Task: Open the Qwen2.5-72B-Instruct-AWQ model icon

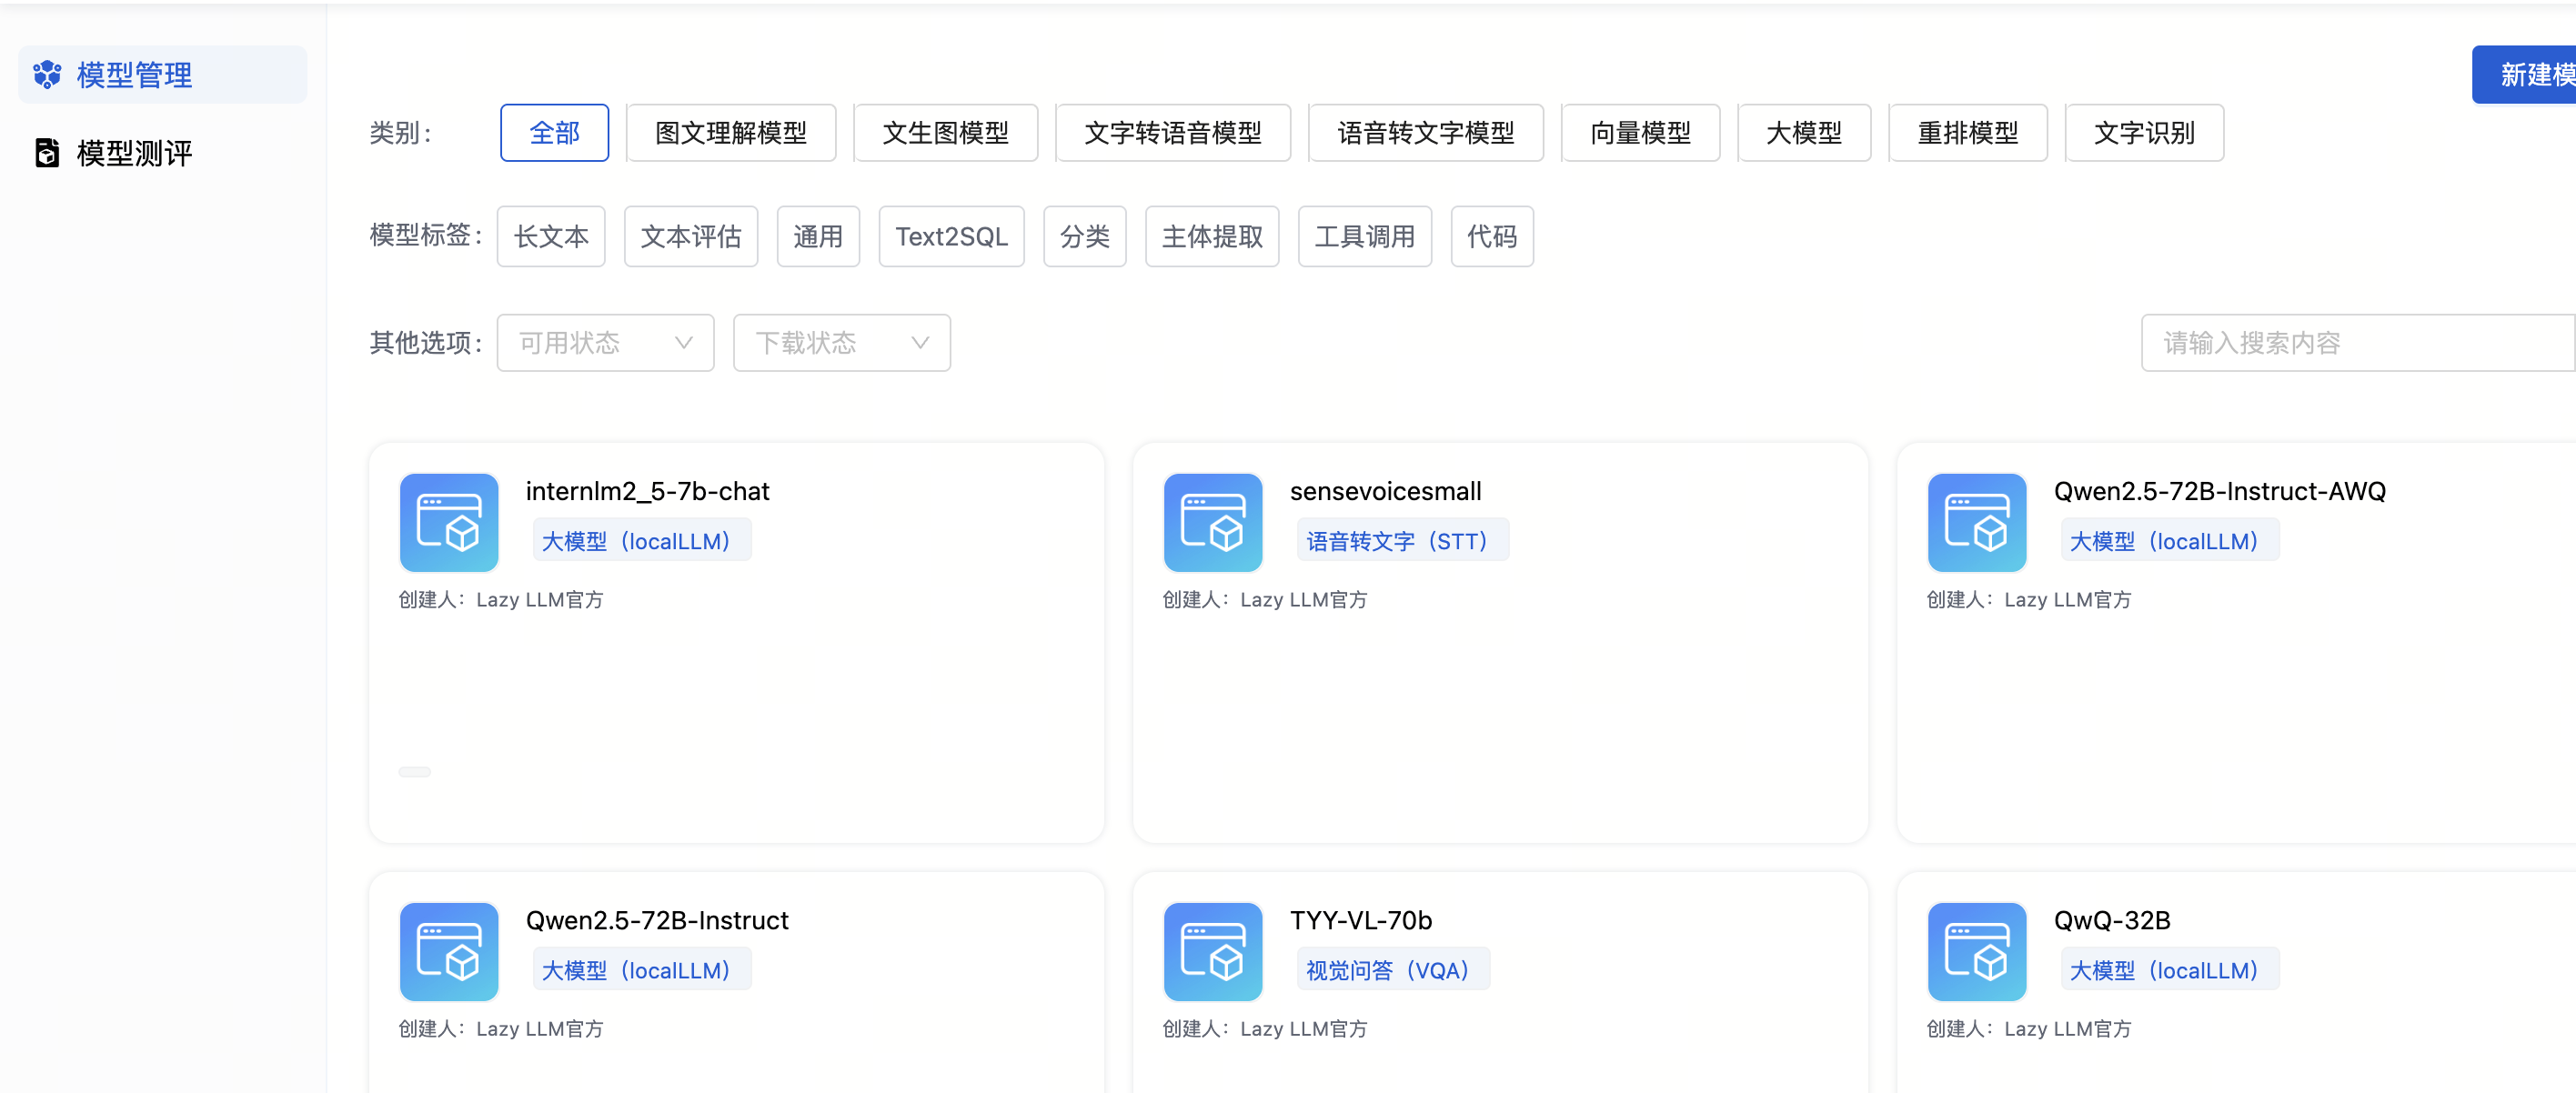Action: pyautogui.click(x=1976, y=522)
